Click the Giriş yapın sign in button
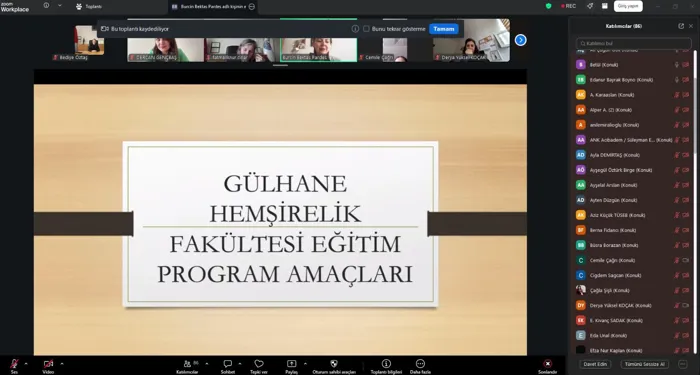The image size is (700, 375). click(x=628, y=6)
